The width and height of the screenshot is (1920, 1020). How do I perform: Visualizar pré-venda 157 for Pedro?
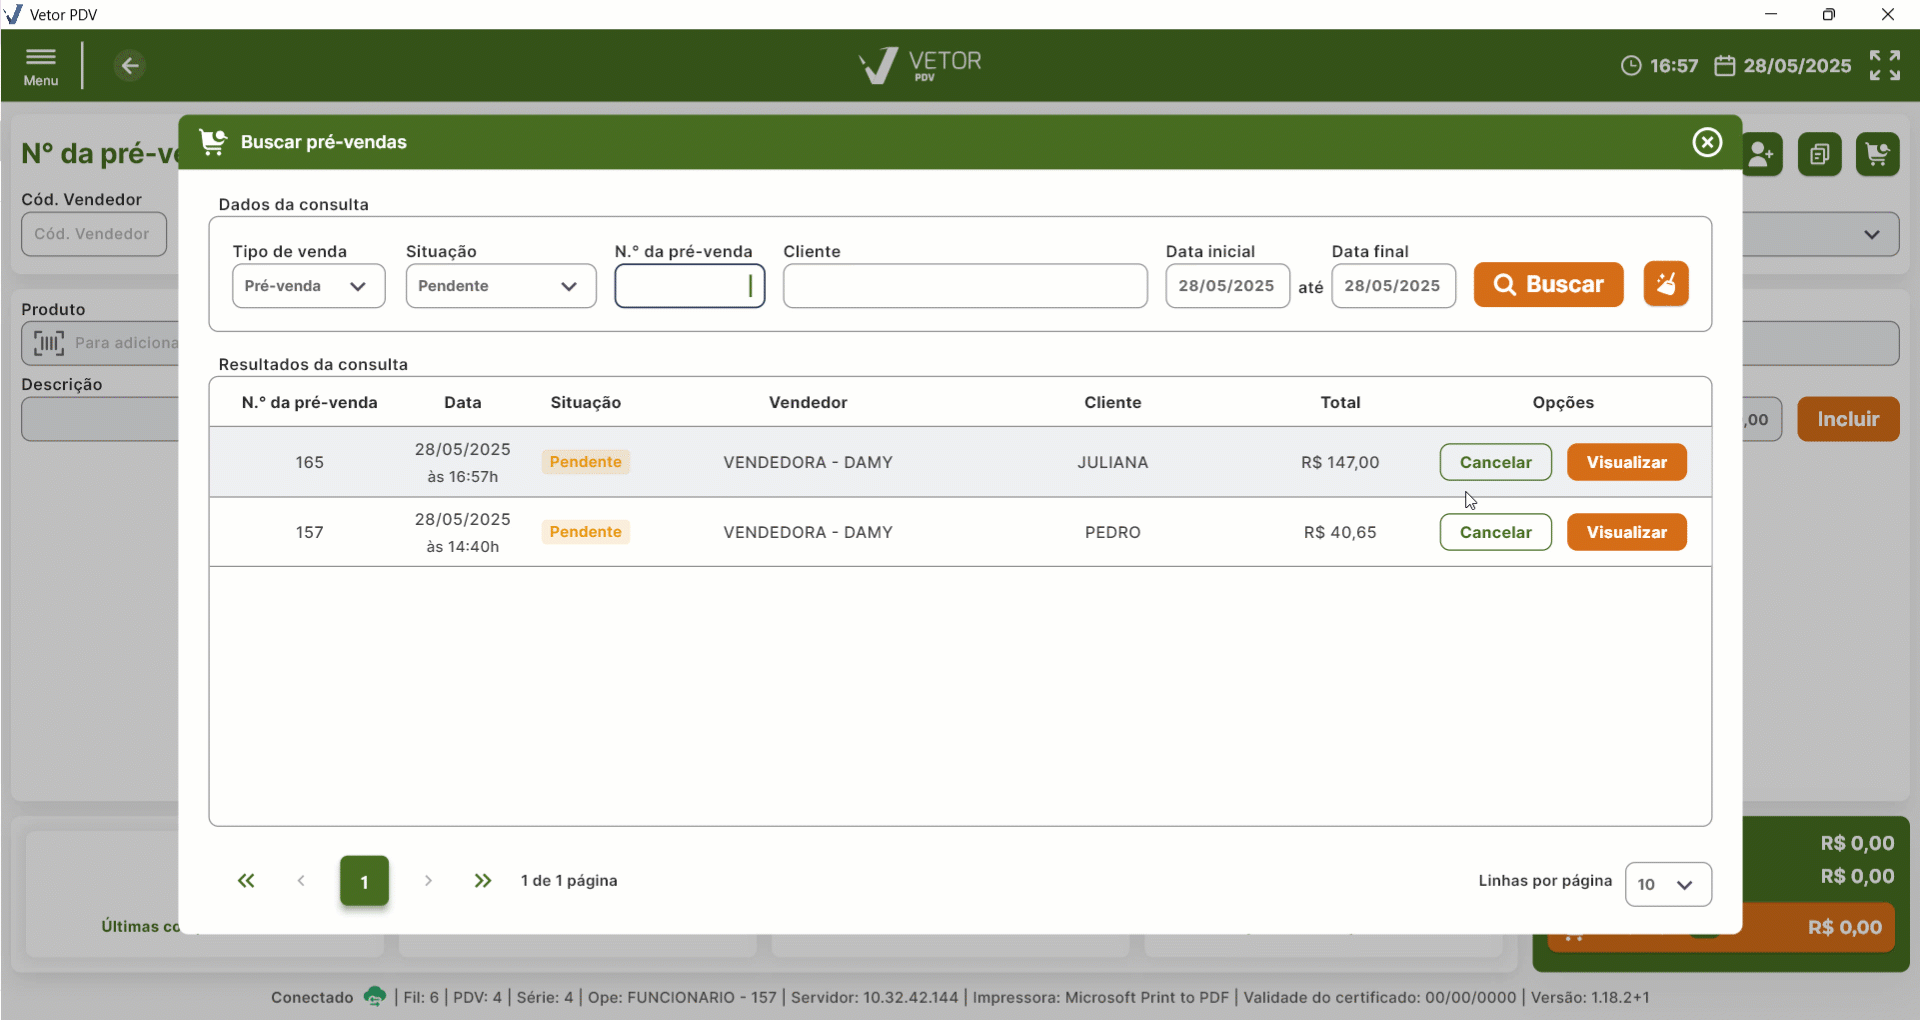pyautogui.click(x=1626, y=532)
